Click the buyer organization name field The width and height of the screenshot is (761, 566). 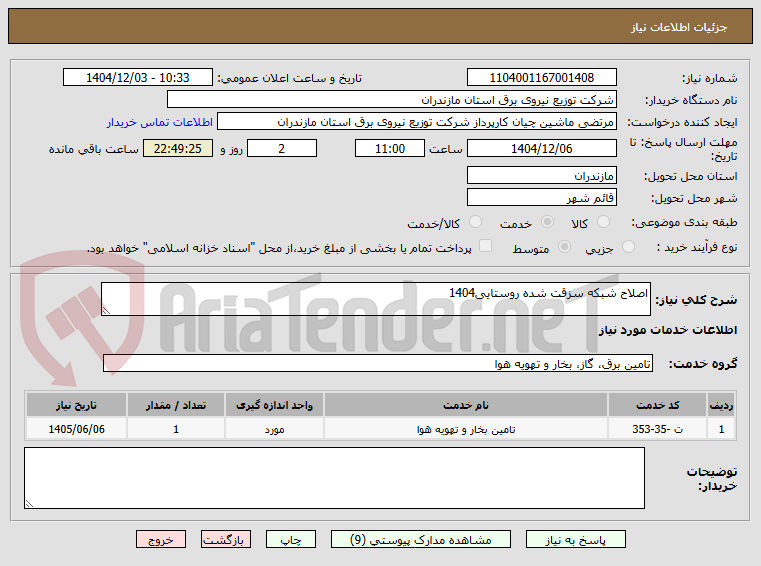coord(392,100)
